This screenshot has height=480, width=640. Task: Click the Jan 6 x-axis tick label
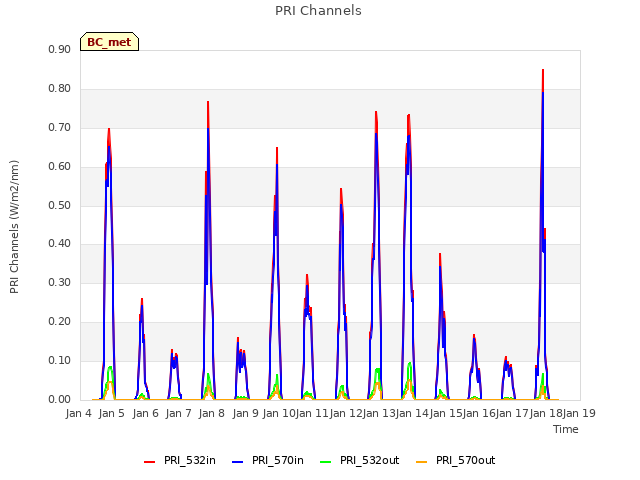(145, 413)
